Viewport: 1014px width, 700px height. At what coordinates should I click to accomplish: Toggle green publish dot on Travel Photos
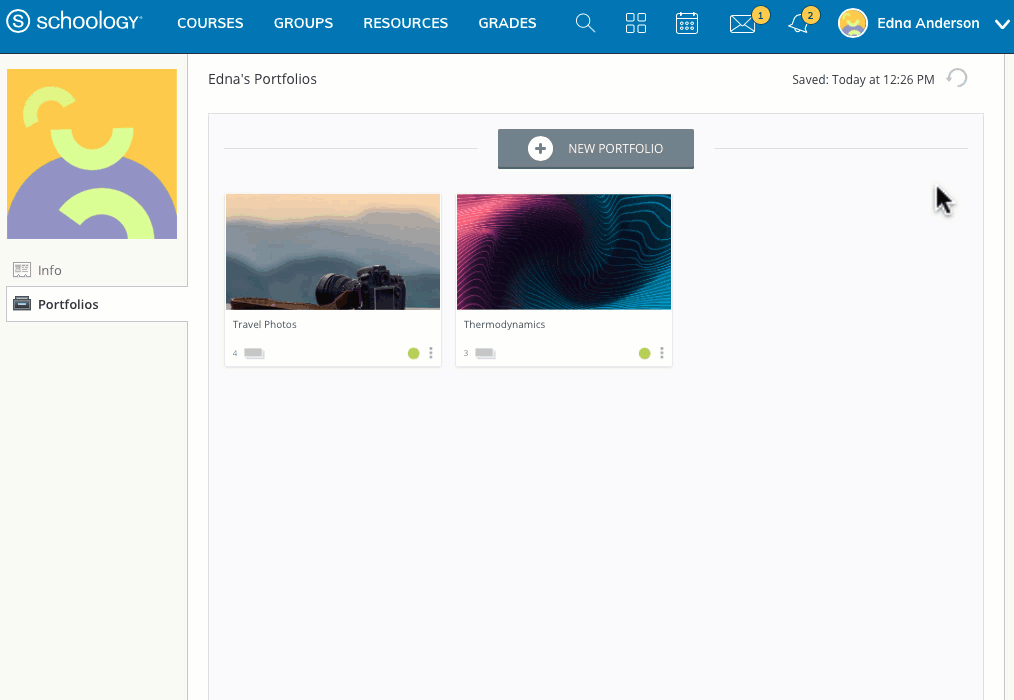(x=413, y=353)
